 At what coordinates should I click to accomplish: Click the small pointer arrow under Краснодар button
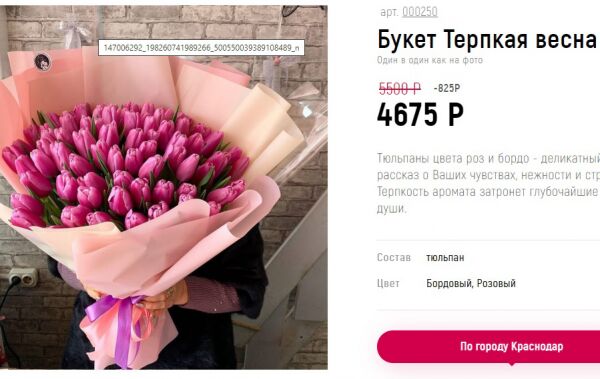coord(512,364)
